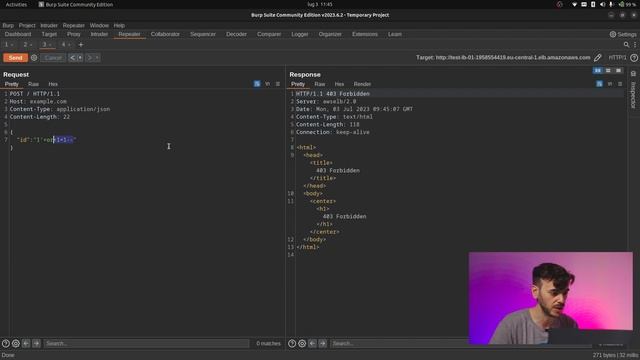Switch Response view to Hex
Viewport: 640px width, 360px height.
click(x=339, y=84)
